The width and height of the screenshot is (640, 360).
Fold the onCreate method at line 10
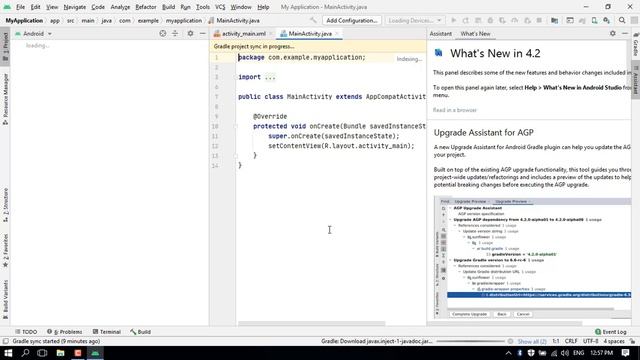pos(236,126)
